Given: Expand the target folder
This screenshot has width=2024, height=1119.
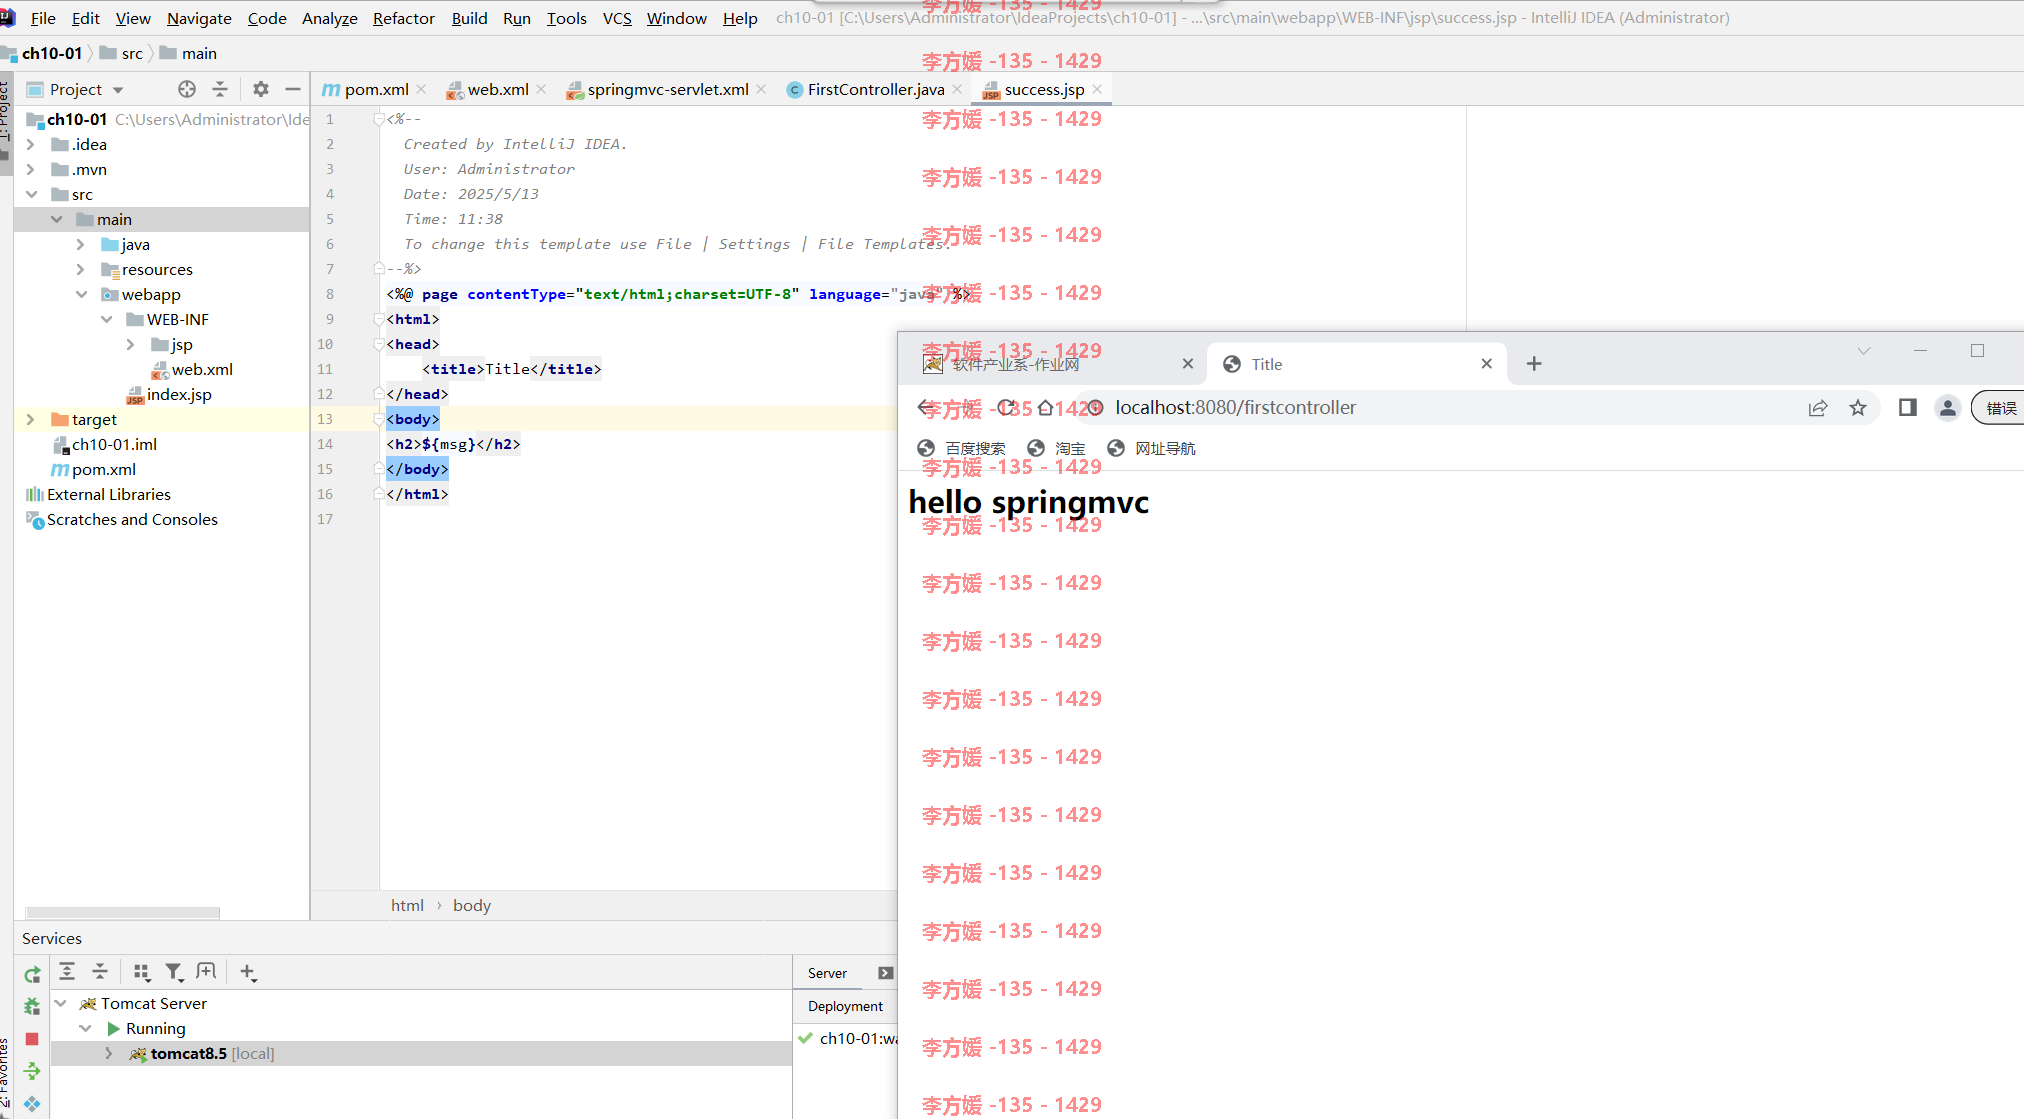Looking at the screenshot, I should [x=30, y=419].
